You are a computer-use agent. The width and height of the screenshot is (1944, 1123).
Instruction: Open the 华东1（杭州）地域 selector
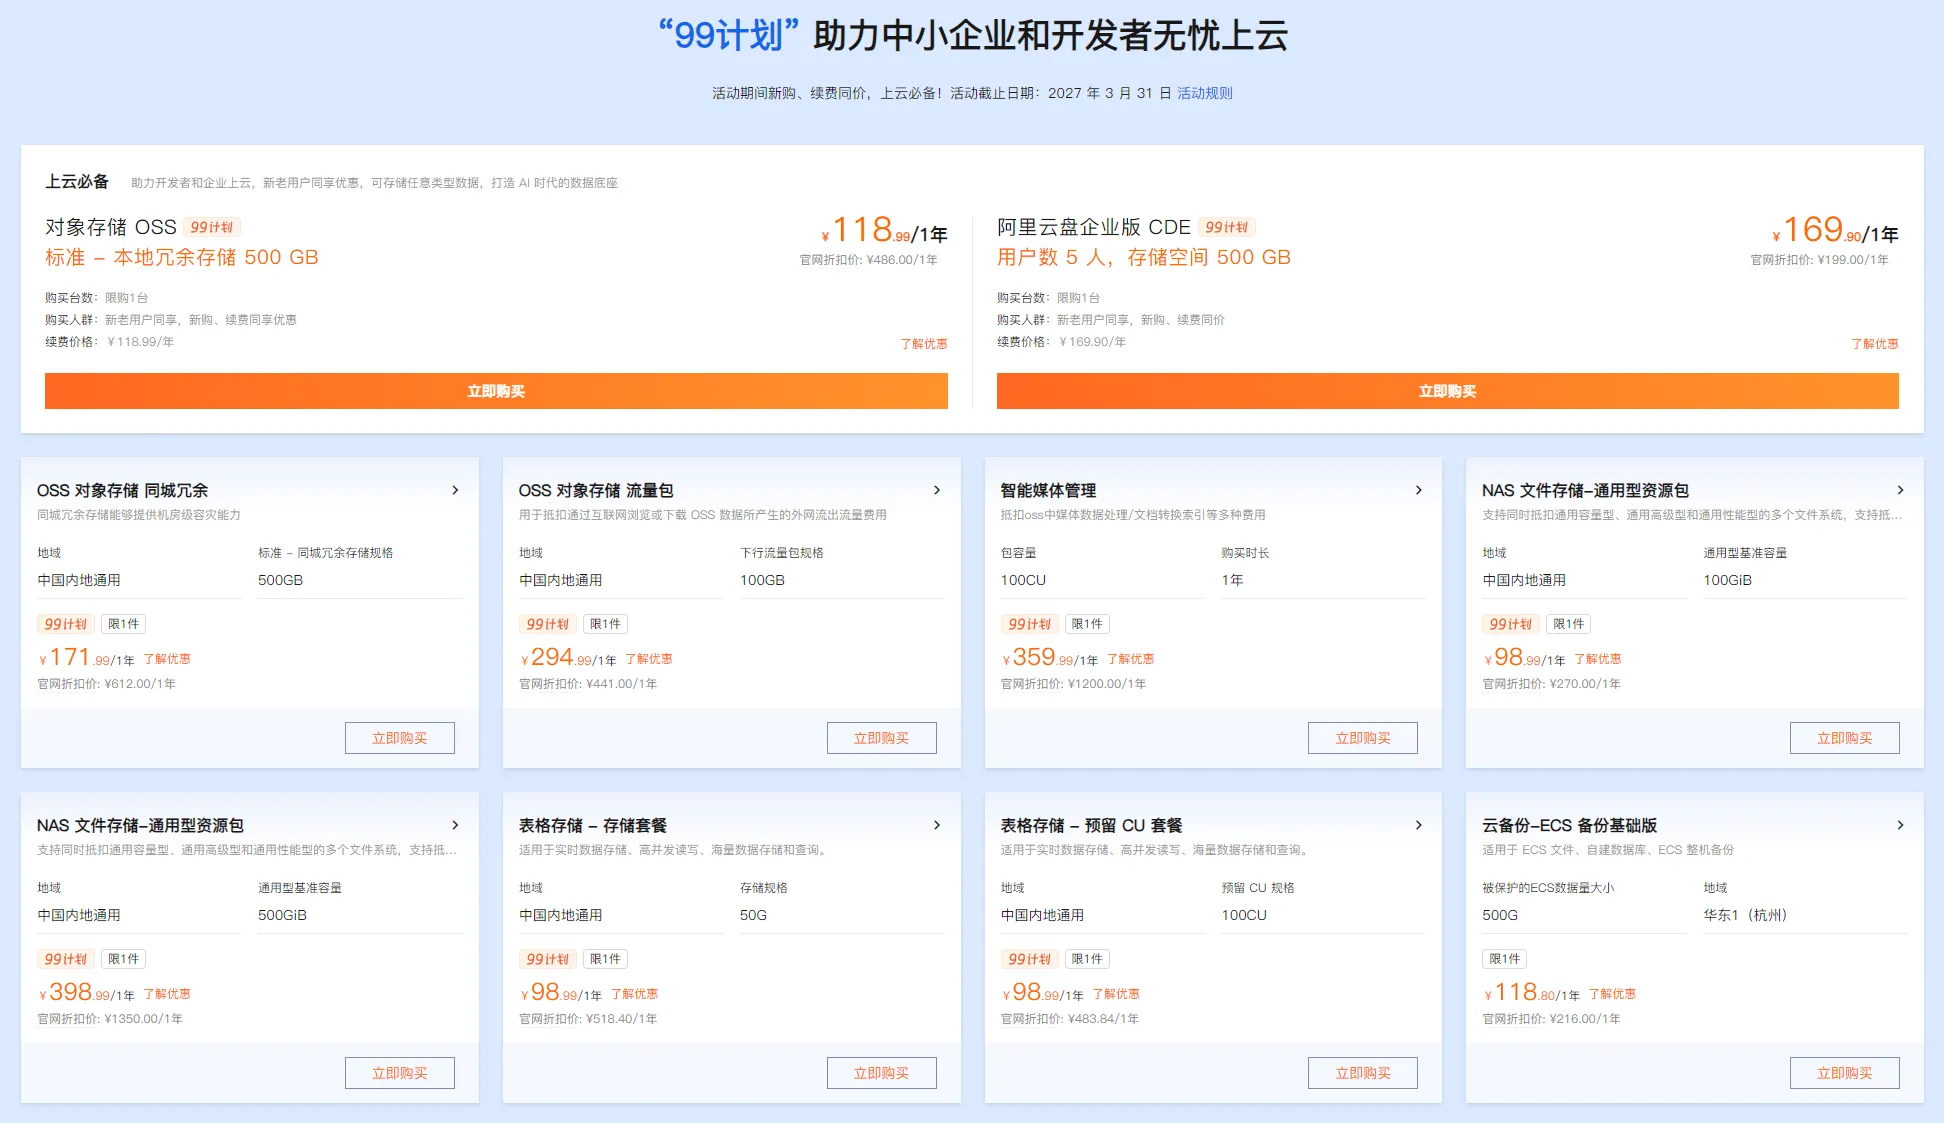[1806, 915]
